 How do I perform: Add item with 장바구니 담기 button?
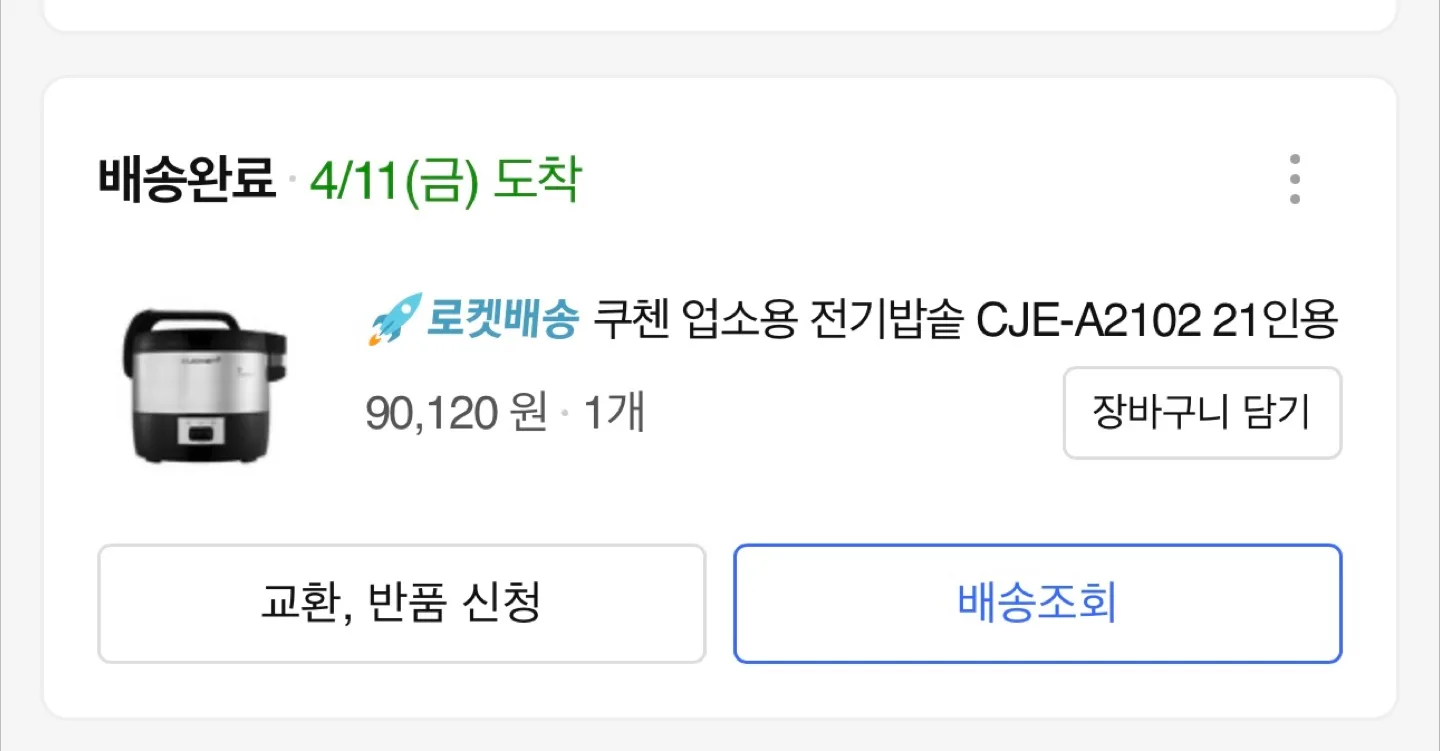[1202, 413]
